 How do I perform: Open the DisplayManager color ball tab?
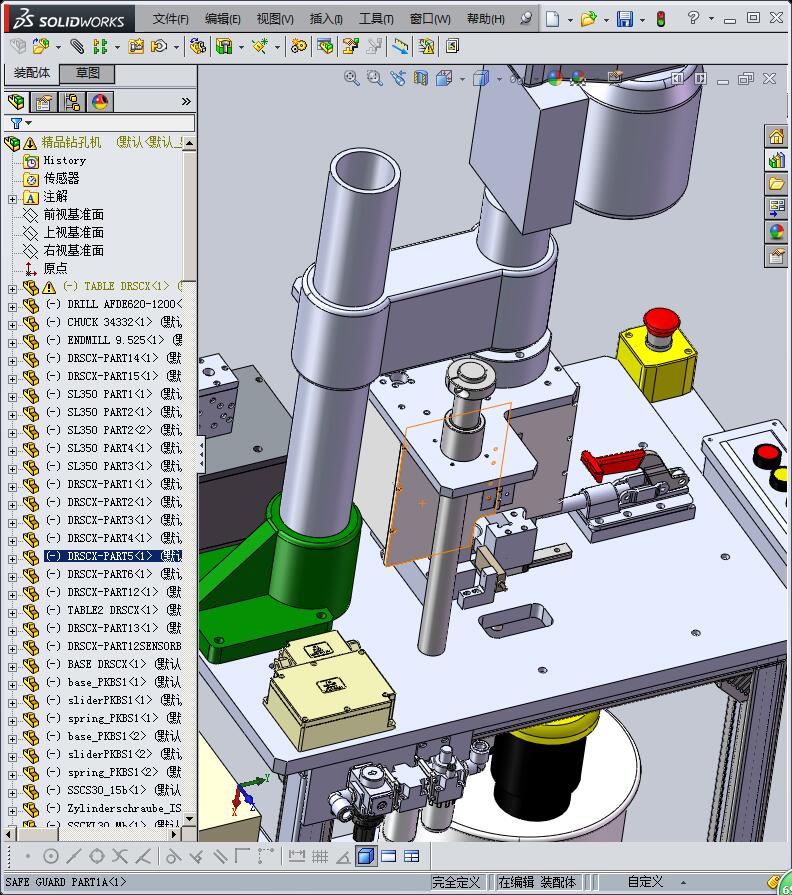click(100, 102)
